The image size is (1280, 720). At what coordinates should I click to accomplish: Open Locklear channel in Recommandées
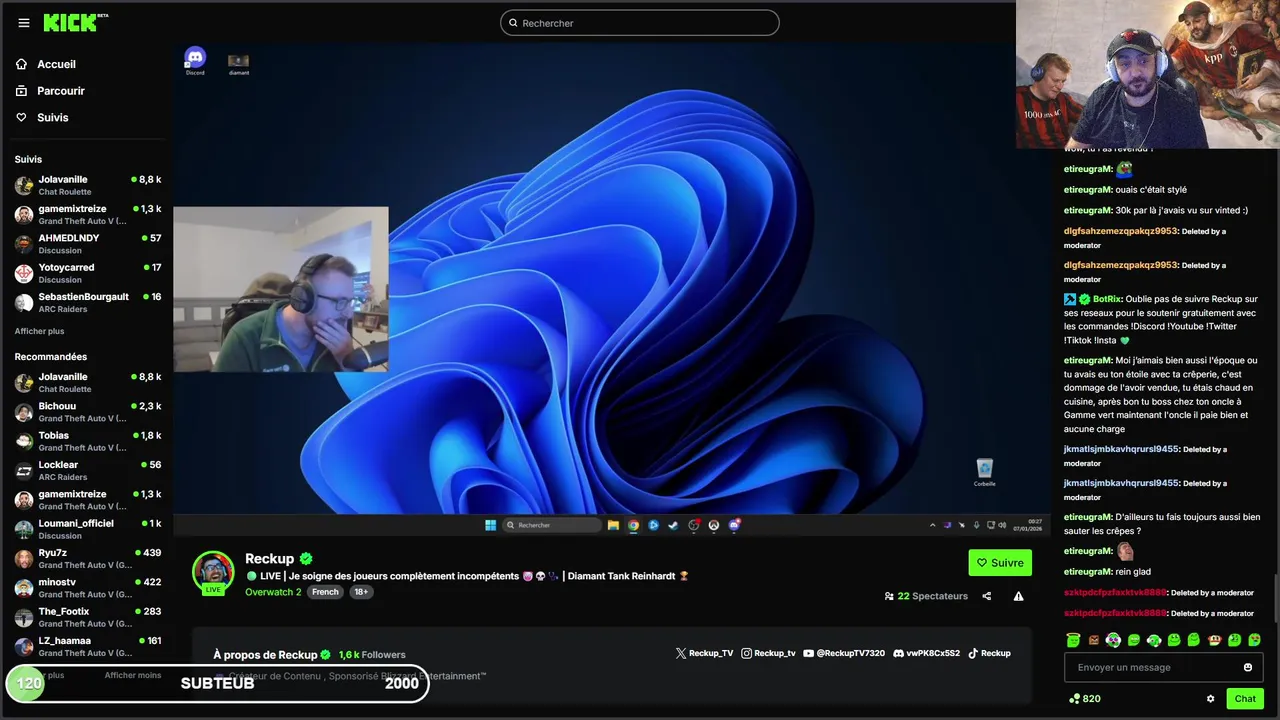(88, 470)
